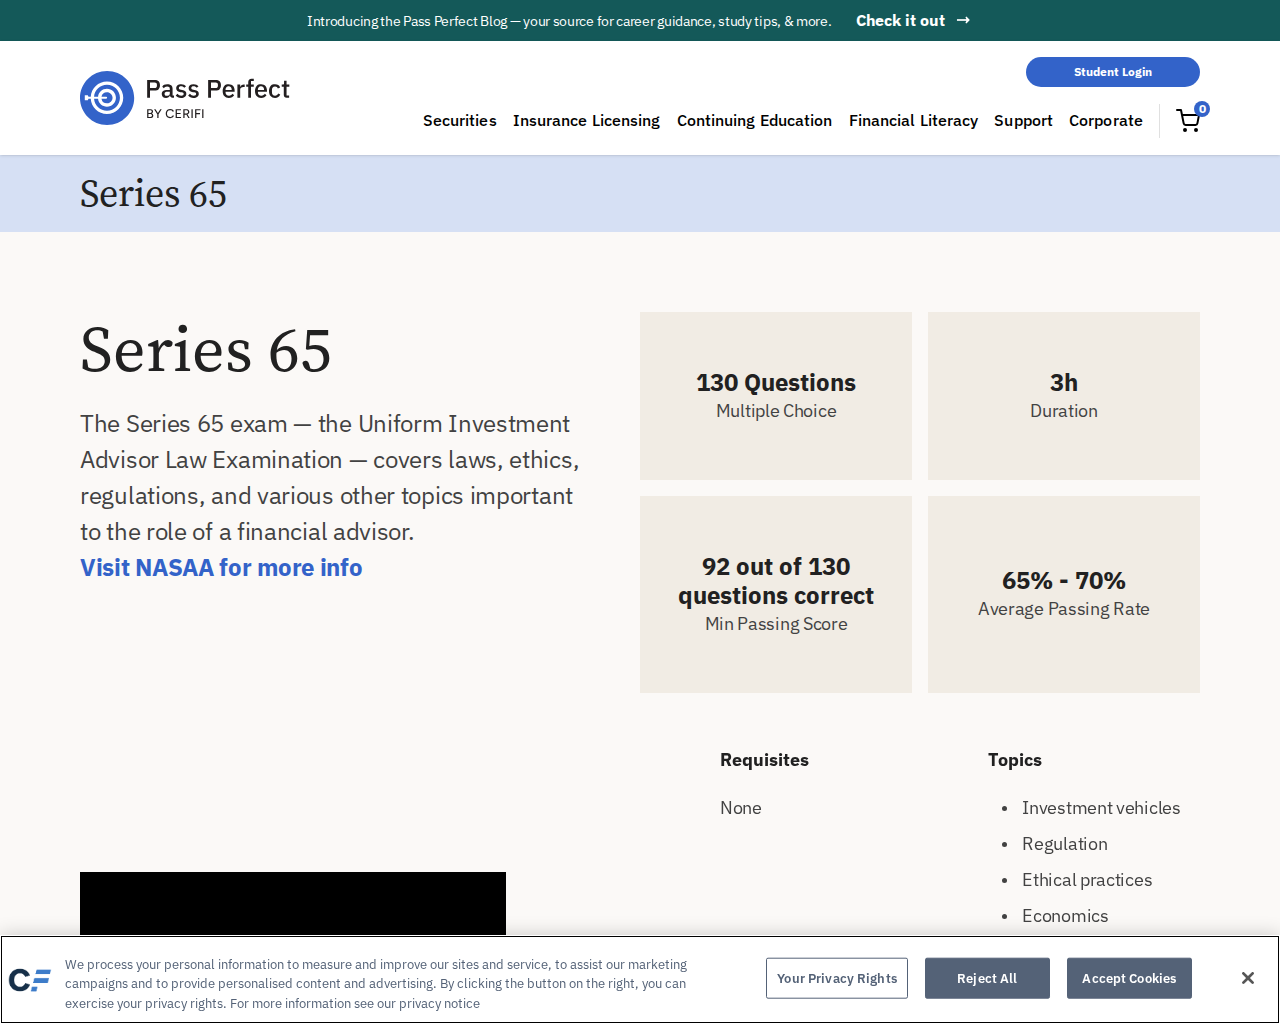The width and height of the screenshot is (1280, 1024).
Task: Click the cart badge showing 0 items
Action: point(1201,108)
